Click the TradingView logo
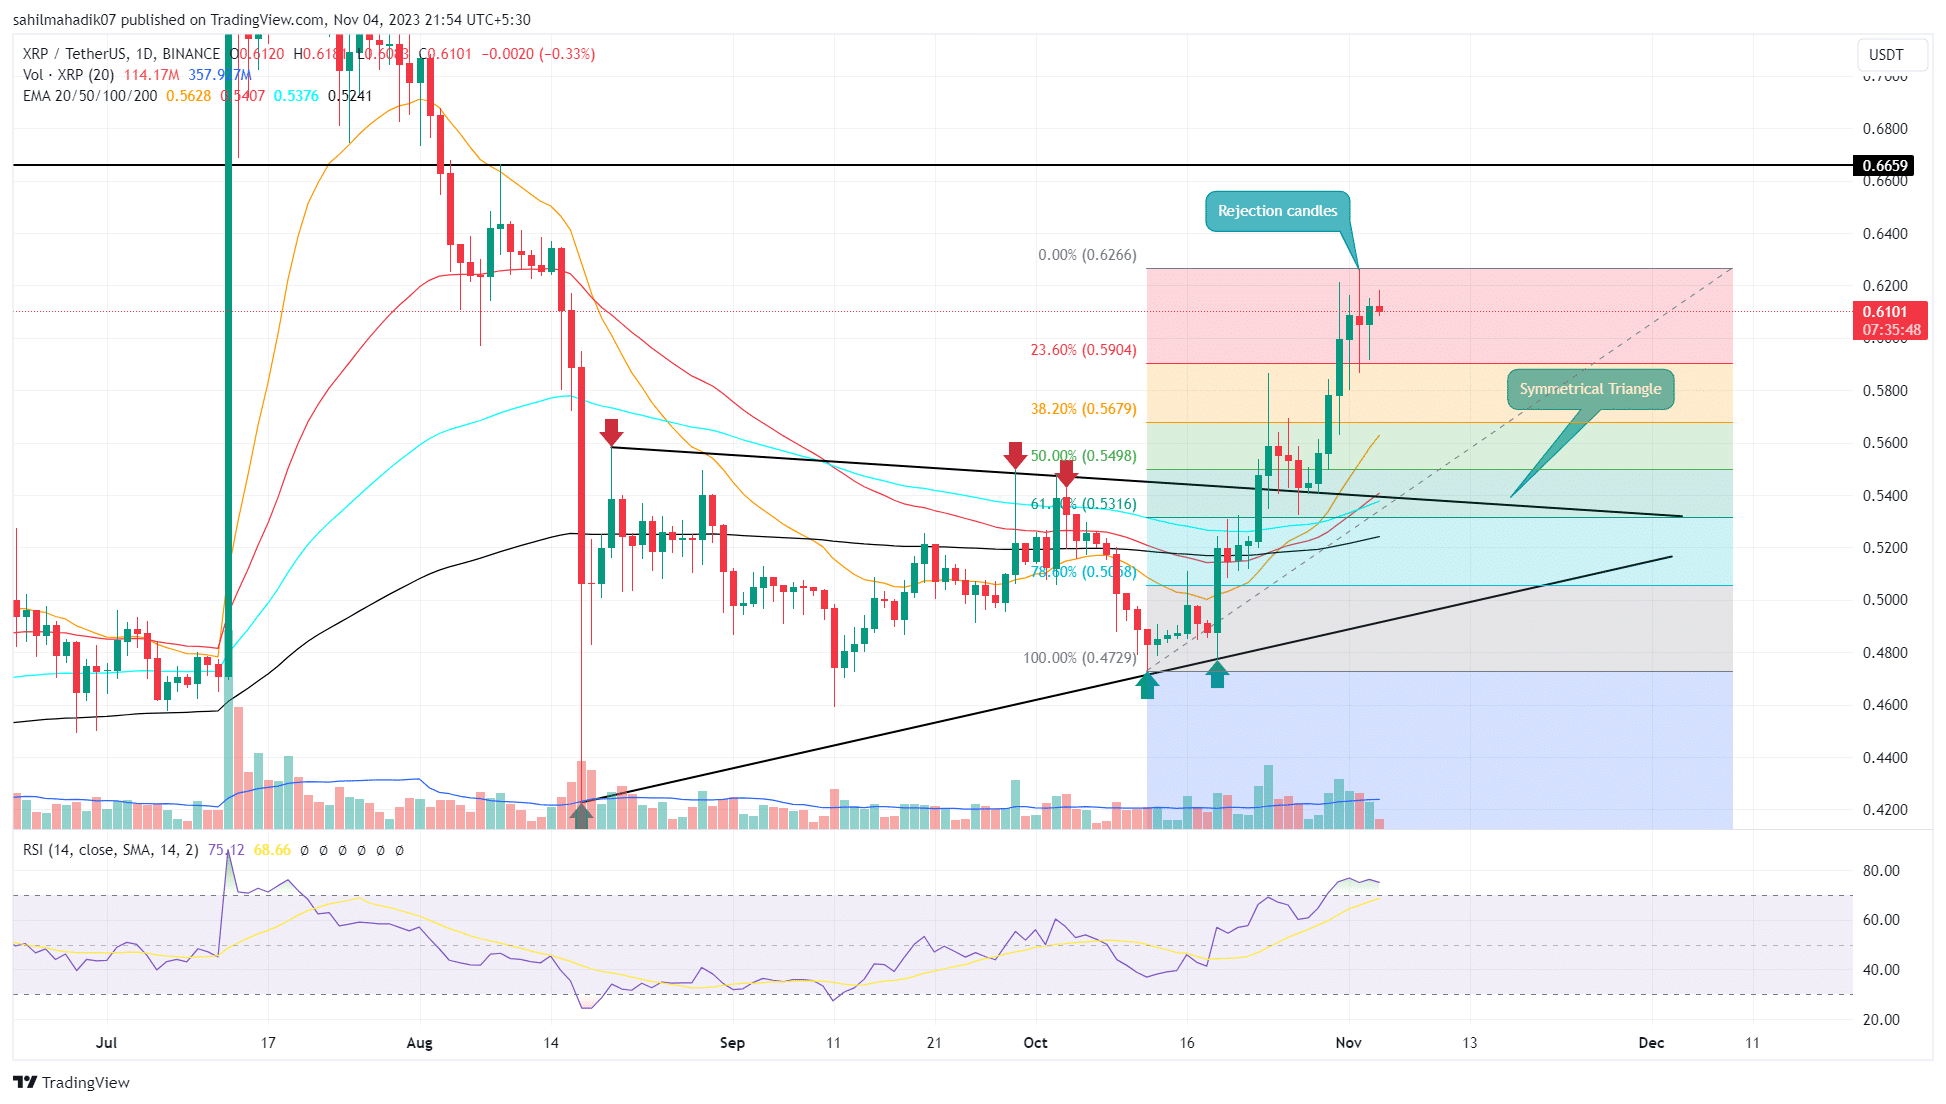Viewport: 1946px width, 1104px height. (71, 1082)
